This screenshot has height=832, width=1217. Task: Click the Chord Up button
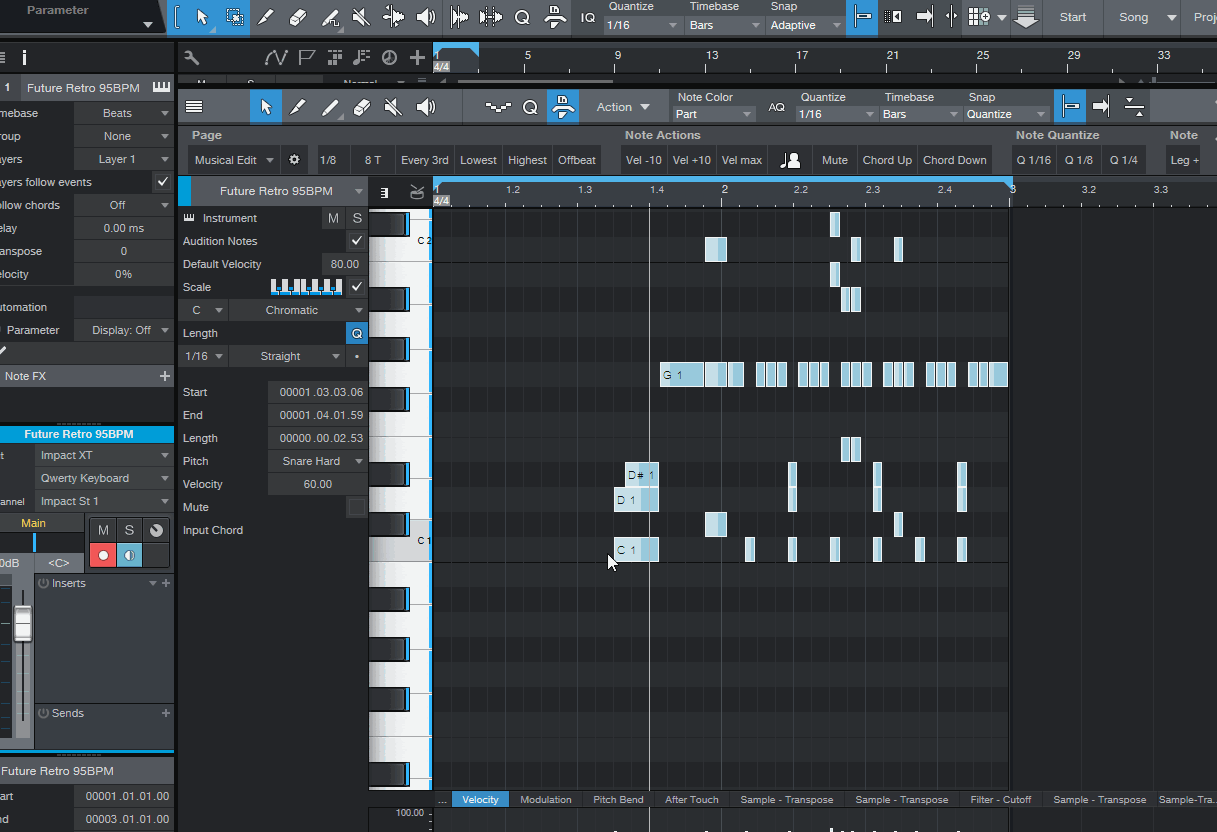click(x=887, y=160)
